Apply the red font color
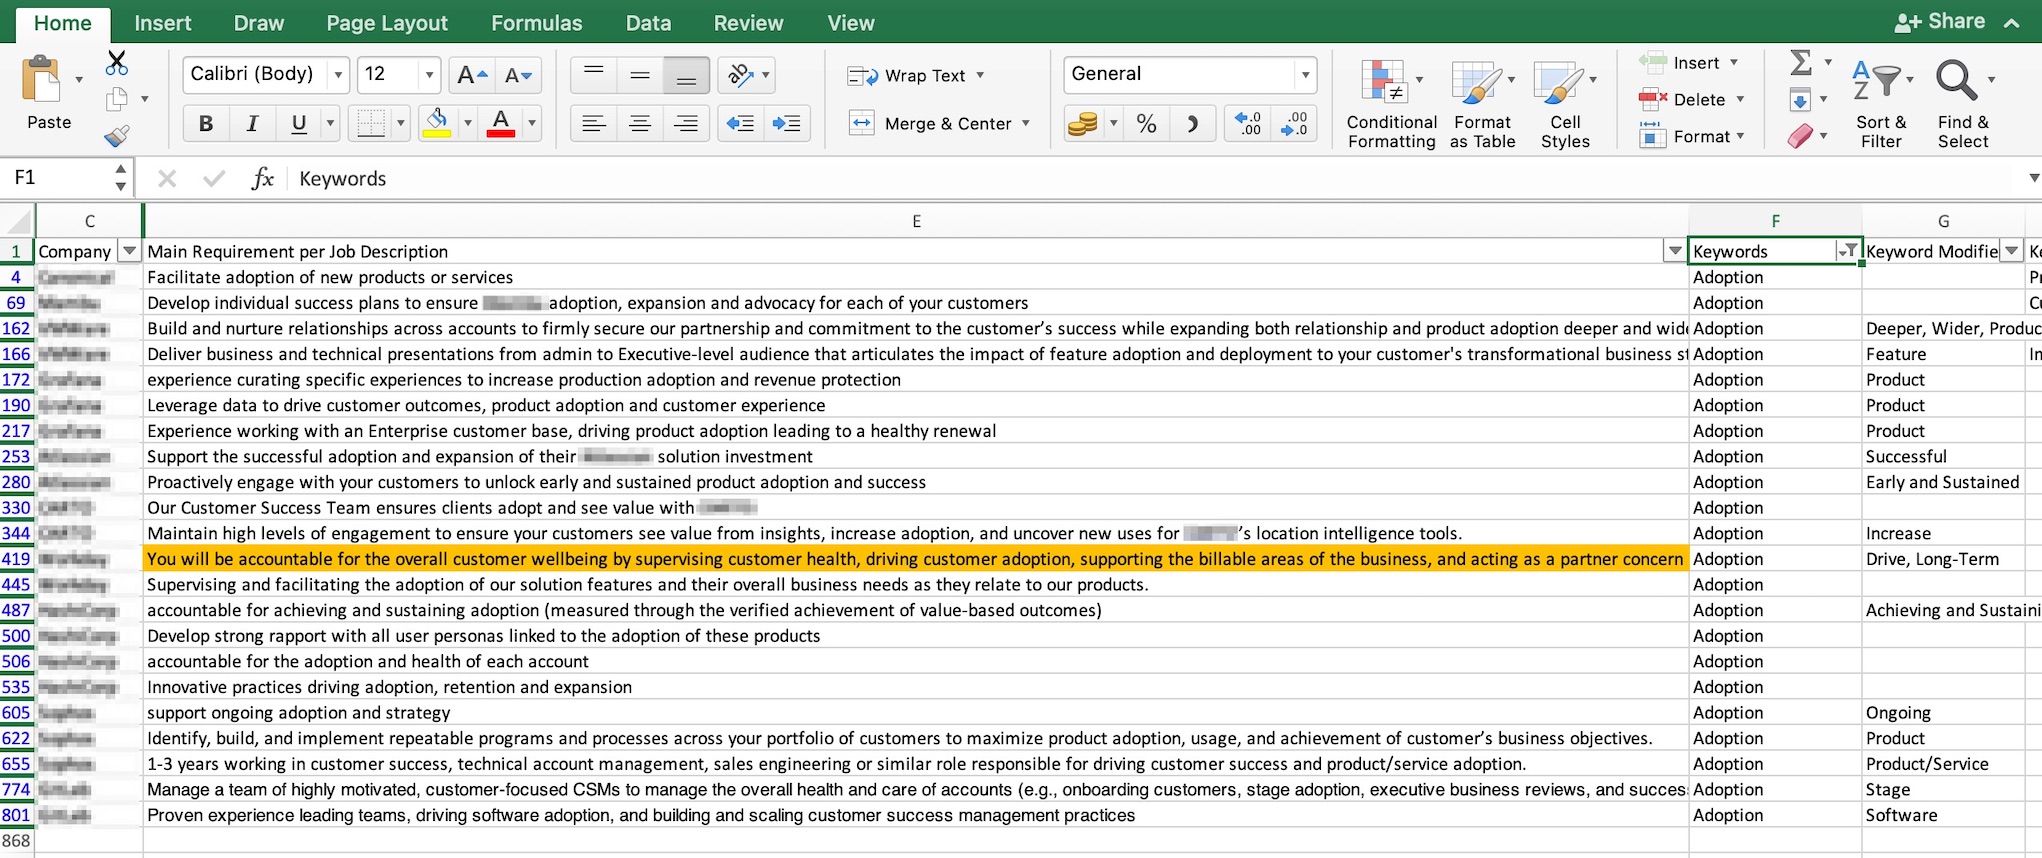The height and width of the screenshot is (858, 2042). (x=501, y=123)
